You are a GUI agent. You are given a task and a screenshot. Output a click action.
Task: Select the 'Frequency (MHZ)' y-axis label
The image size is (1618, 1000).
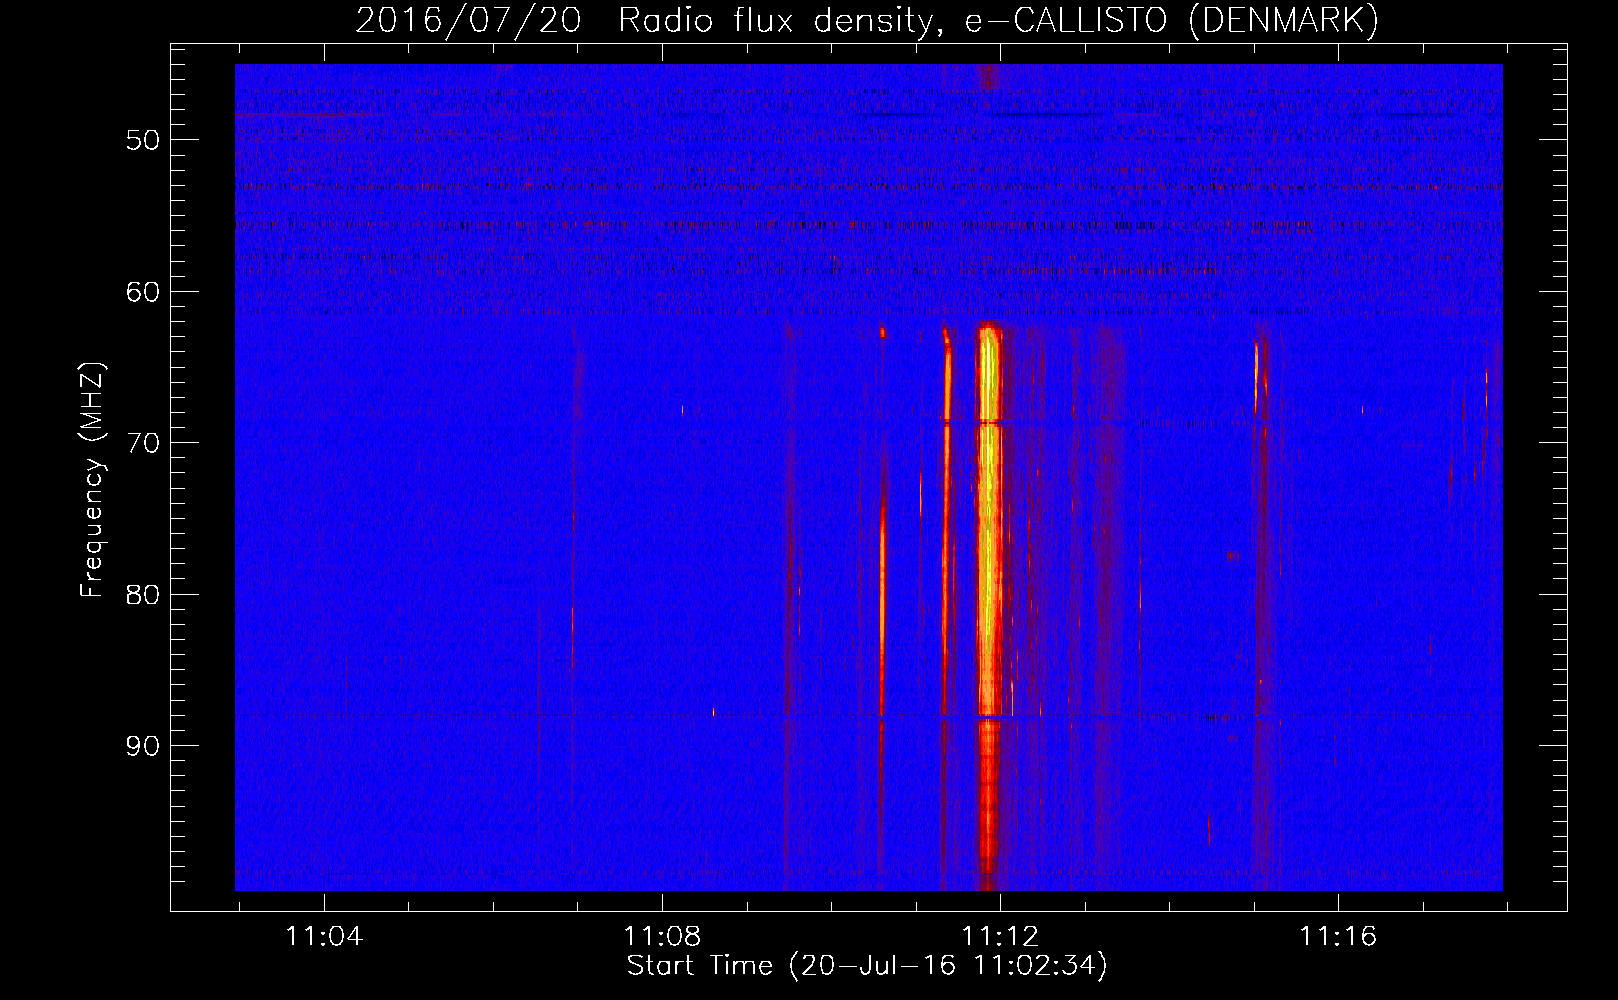coord(92,481)
